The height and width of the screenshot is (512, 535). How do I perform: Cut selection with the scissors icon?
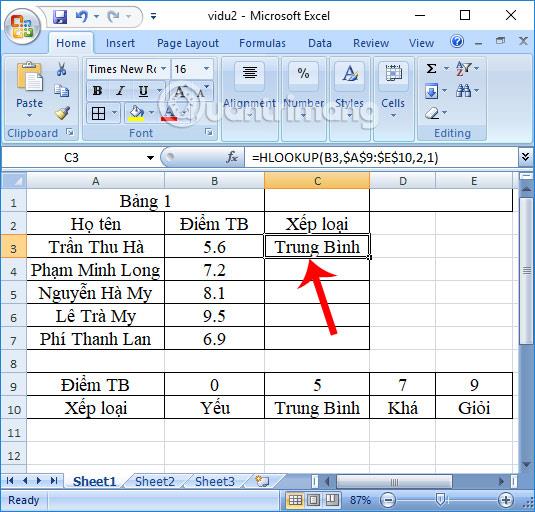pyautogui.click(x=62, y=69)
